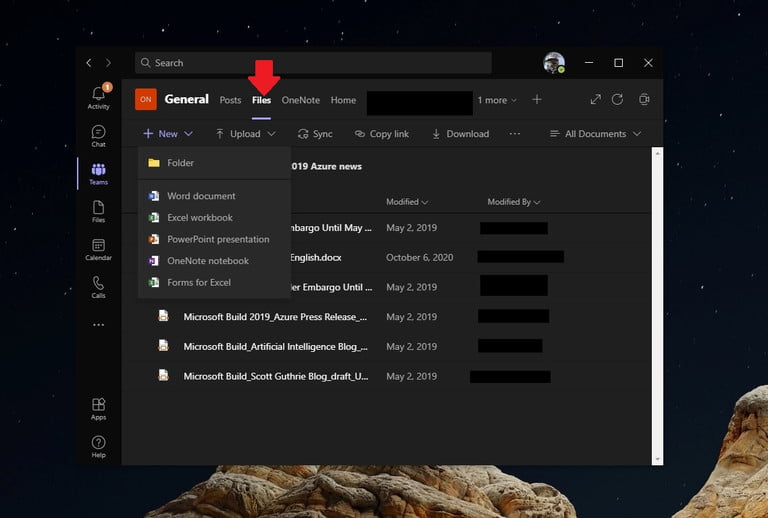The image size is (768, 518).
Task: Create a new OneNote notebook
Action: pos(215,260)
